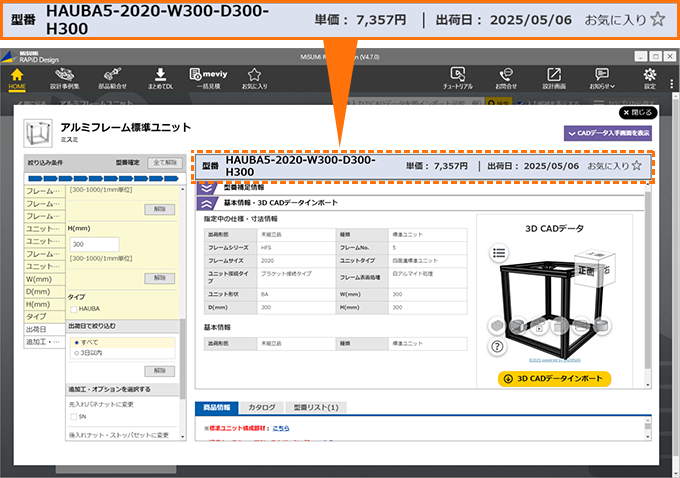Go to the HOME icon in toolbar

coord(17,78)
